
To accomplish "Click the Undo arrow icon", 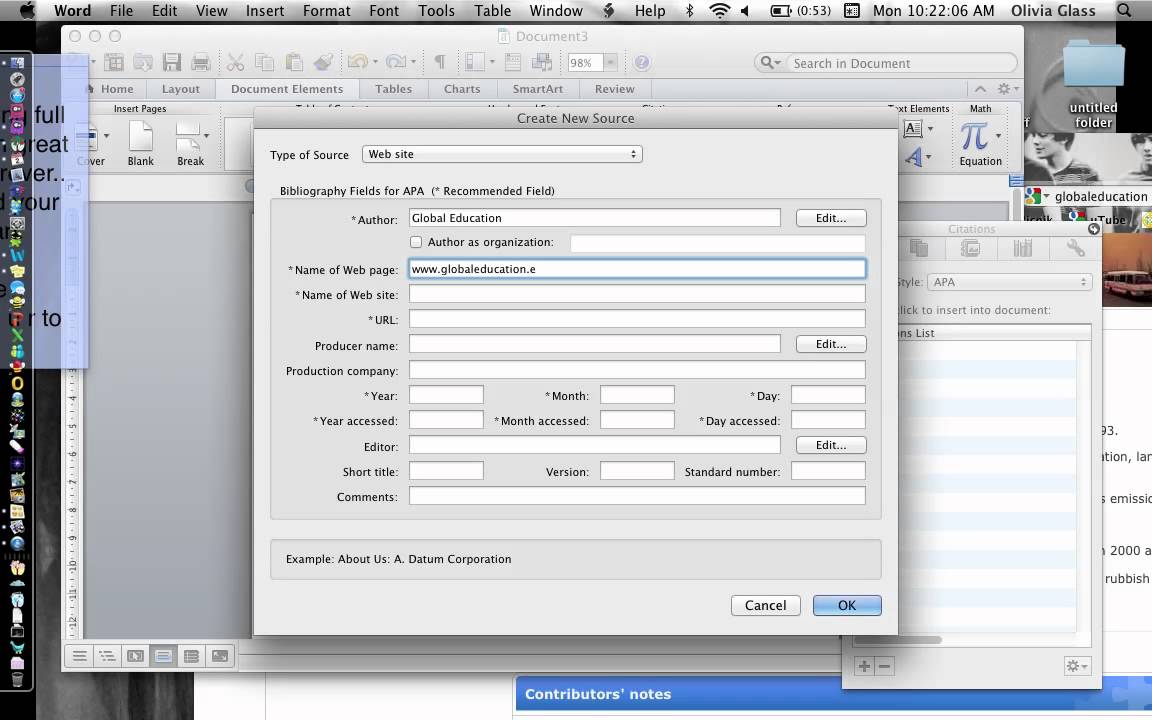I will pos(358,62).
